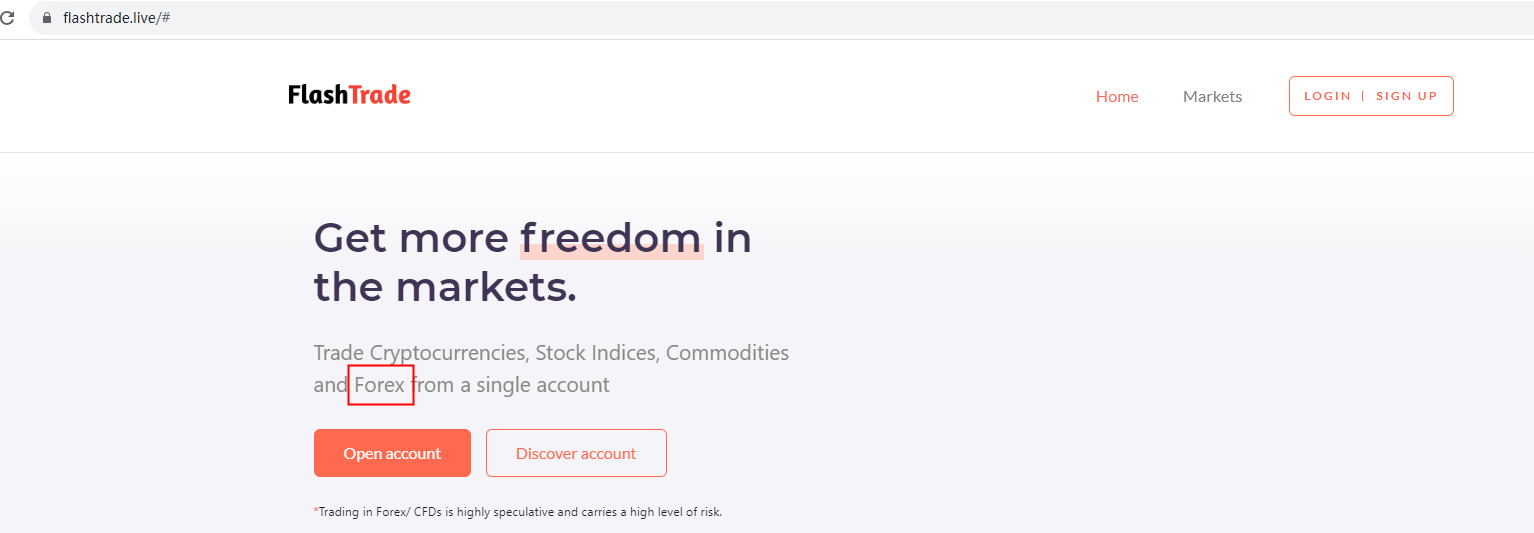Click the red asterisk before the disclaimer
The image size is (1534, 533).
coord(316,511)
